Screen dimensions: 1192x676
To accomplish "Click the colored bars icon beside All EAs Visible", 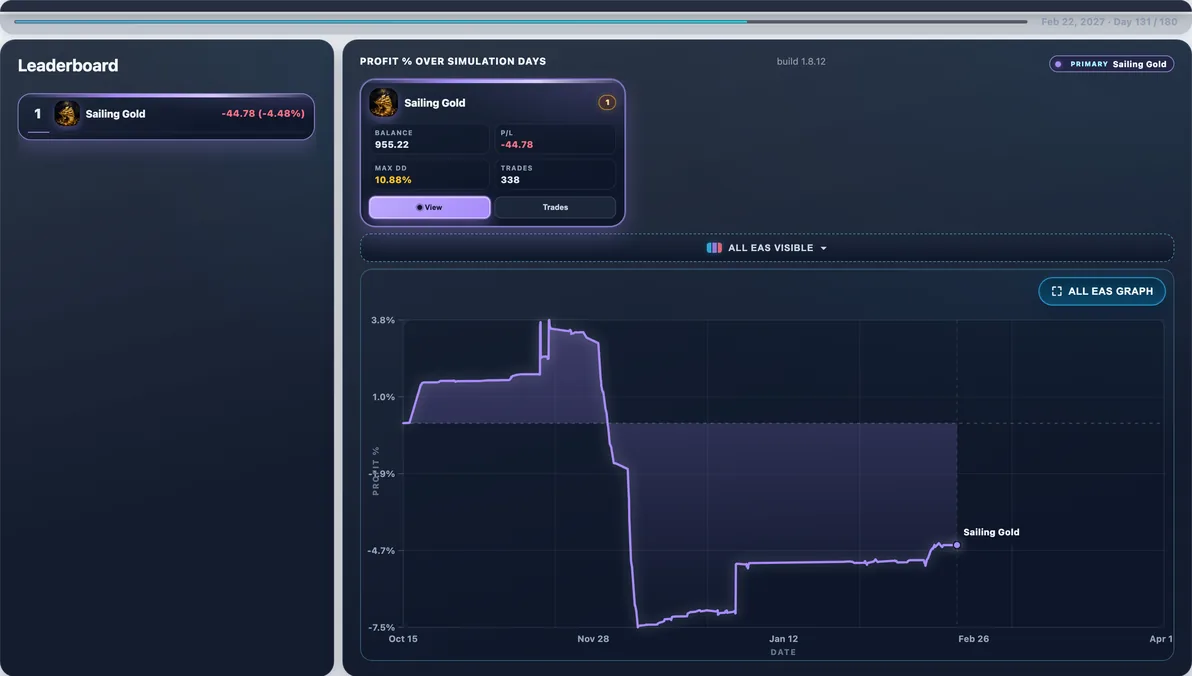I will tap(714, 248).
